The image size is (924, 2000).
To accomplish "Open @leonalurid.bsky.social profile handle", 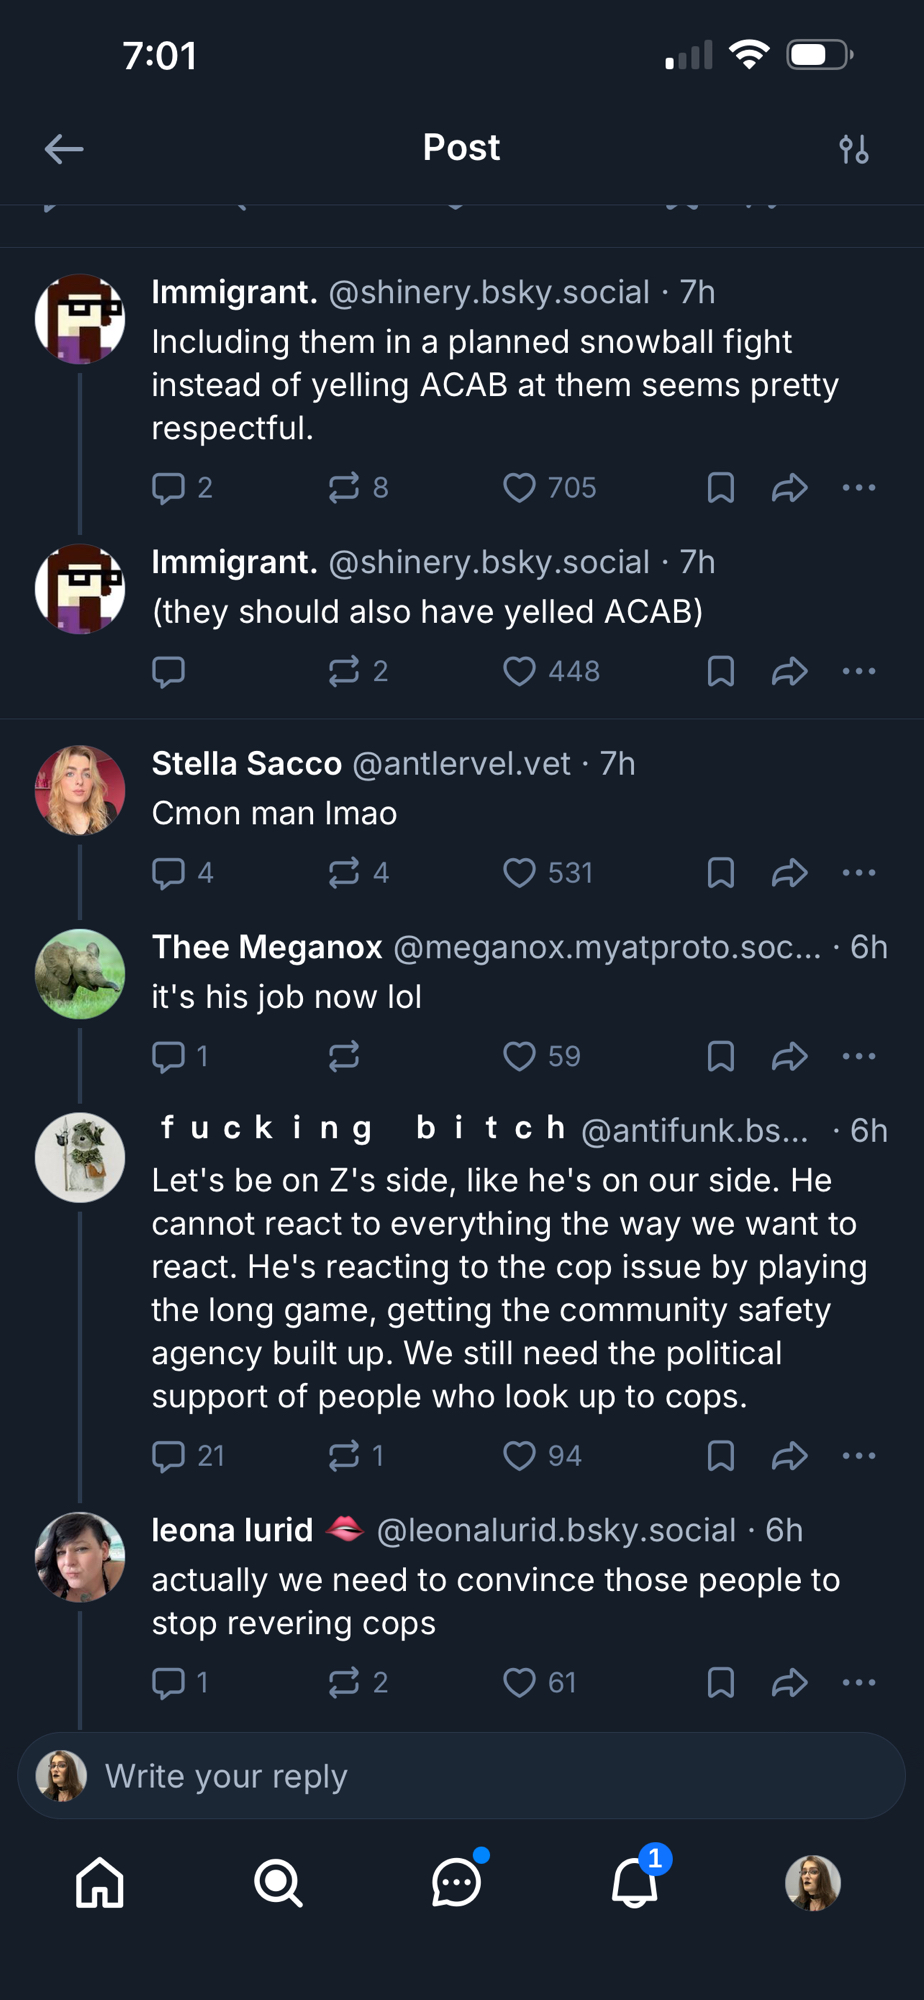I will pyautogui.click(x=556, y=1531).
